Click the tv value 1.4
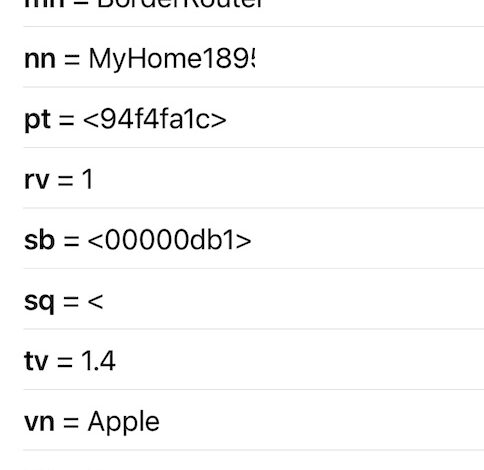 point(98,361)
